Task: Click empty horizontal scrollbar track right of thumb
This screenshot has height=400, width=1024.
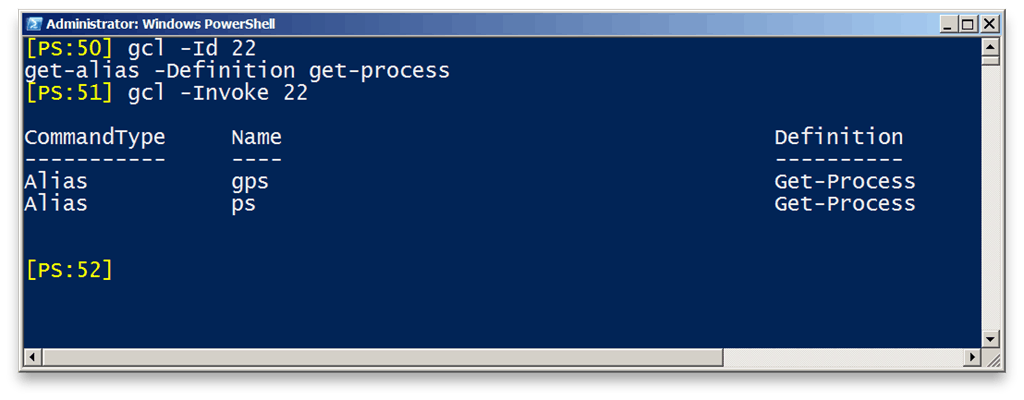Action: [x=844, y=358]
